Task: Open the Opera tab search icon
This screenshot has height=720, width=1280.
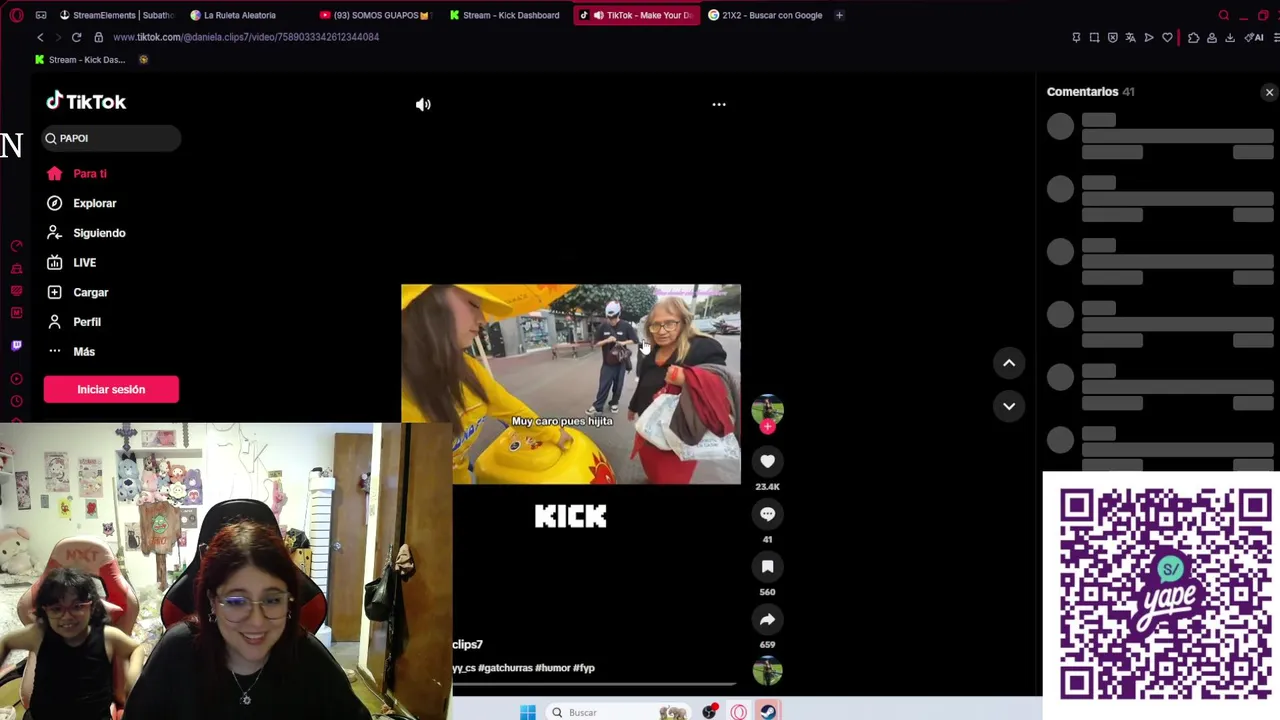Action: (1224, 15)
